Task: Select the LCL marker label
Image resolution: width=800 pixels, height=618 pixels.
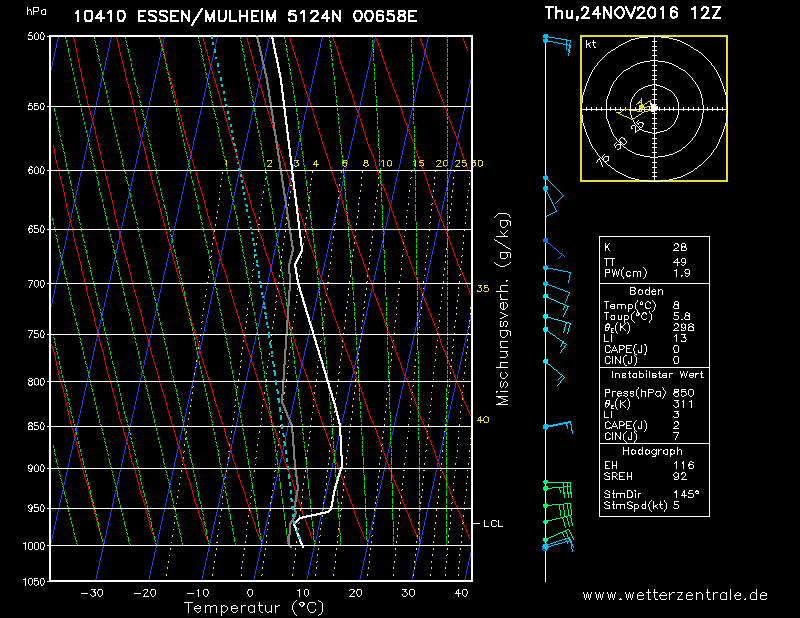Action: pos(493,523)
